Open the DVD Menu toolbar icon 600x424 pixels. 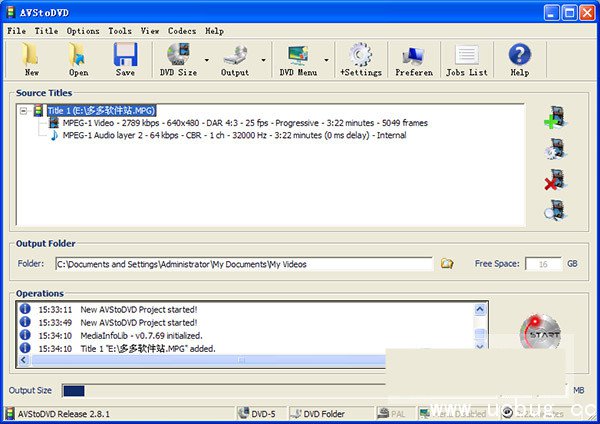tap(298, 59)
